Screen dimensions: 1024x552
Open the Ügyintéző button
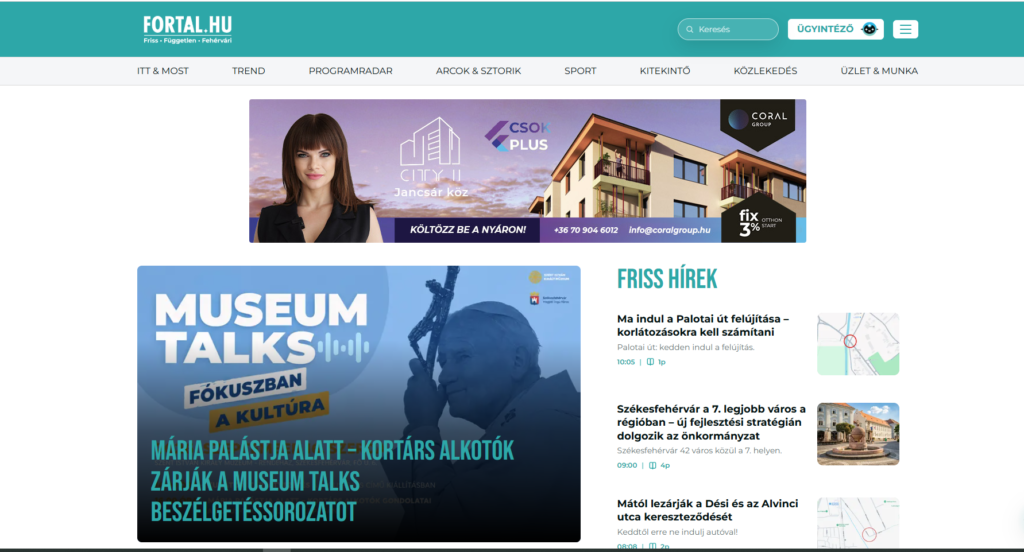pyautogui.click(x=835, y=29)
